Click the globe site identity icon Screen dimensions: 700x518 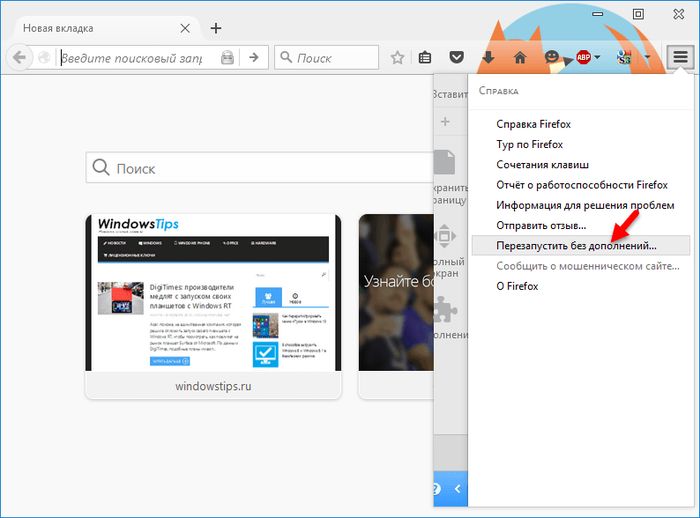tap(44, 58)
